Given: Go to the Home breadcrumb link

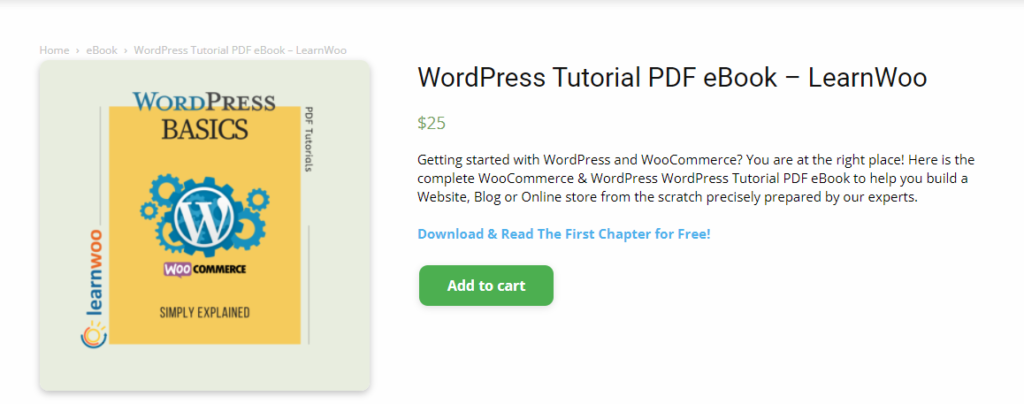Looking at the screenshot, I should [54, 50].
